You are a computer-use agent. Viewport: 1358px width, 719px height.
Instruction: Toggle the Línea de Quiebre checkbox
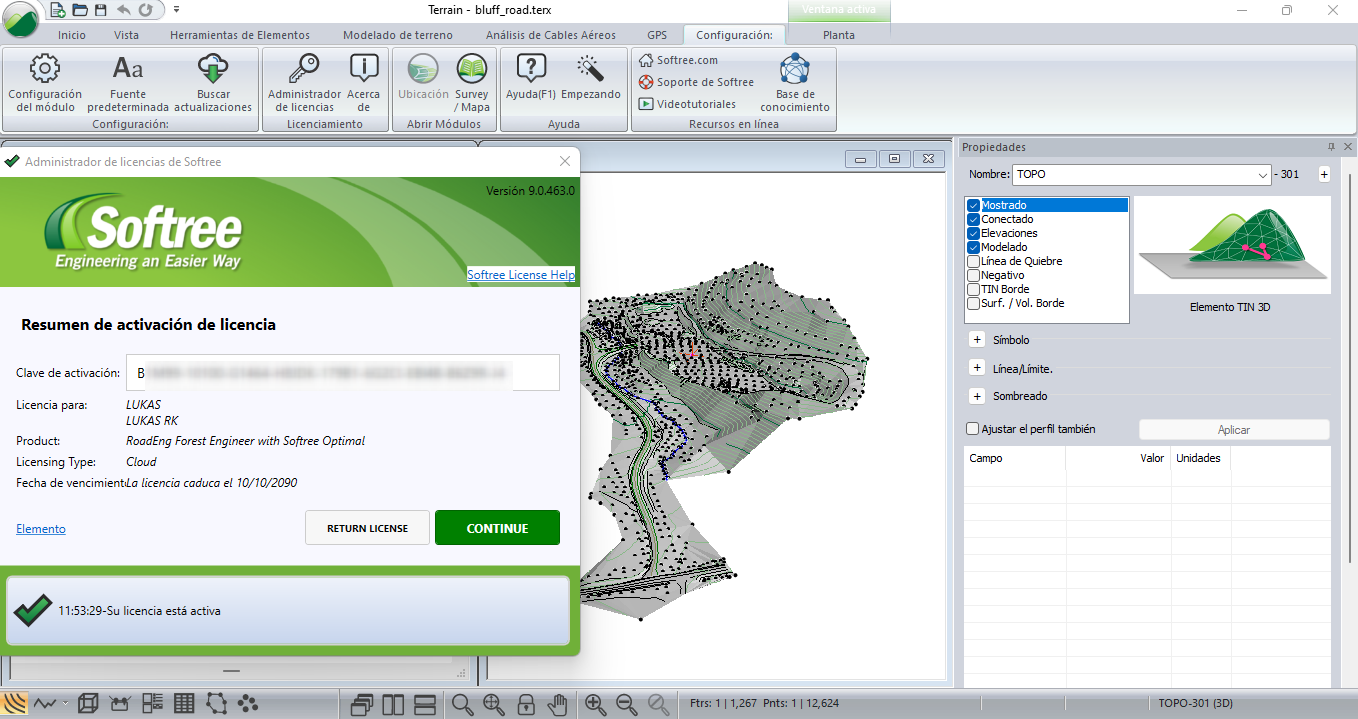[x=972, y=261]
